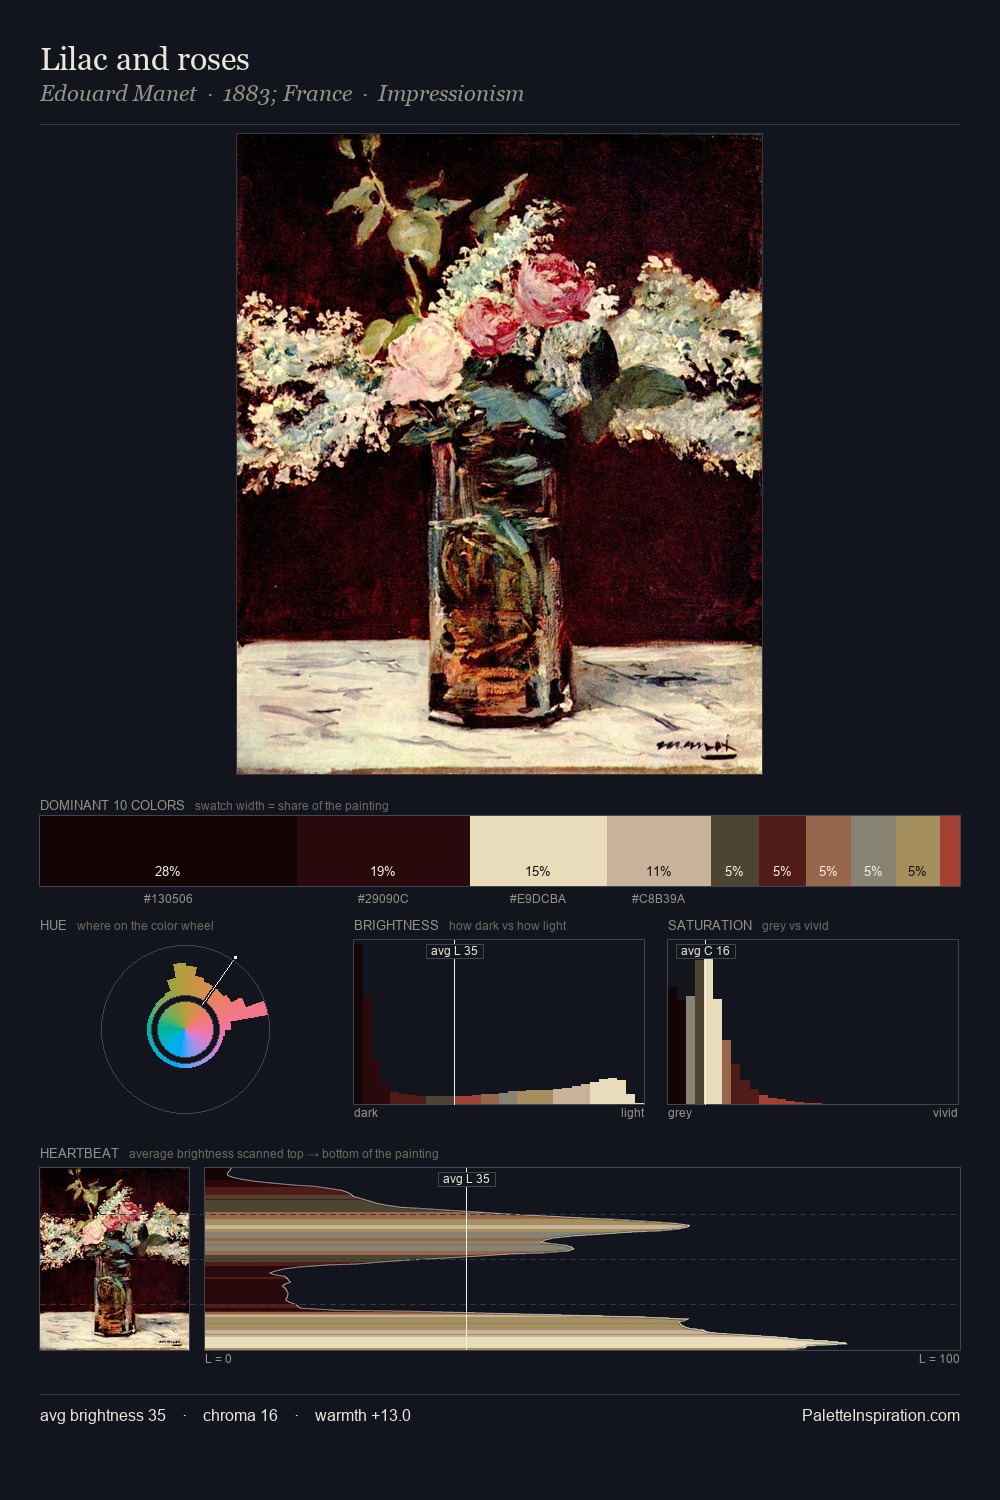Click 'avg L 35' label in Heartbeat chart
This screenshot has height=1500, width=1000.
point(466,1179)
